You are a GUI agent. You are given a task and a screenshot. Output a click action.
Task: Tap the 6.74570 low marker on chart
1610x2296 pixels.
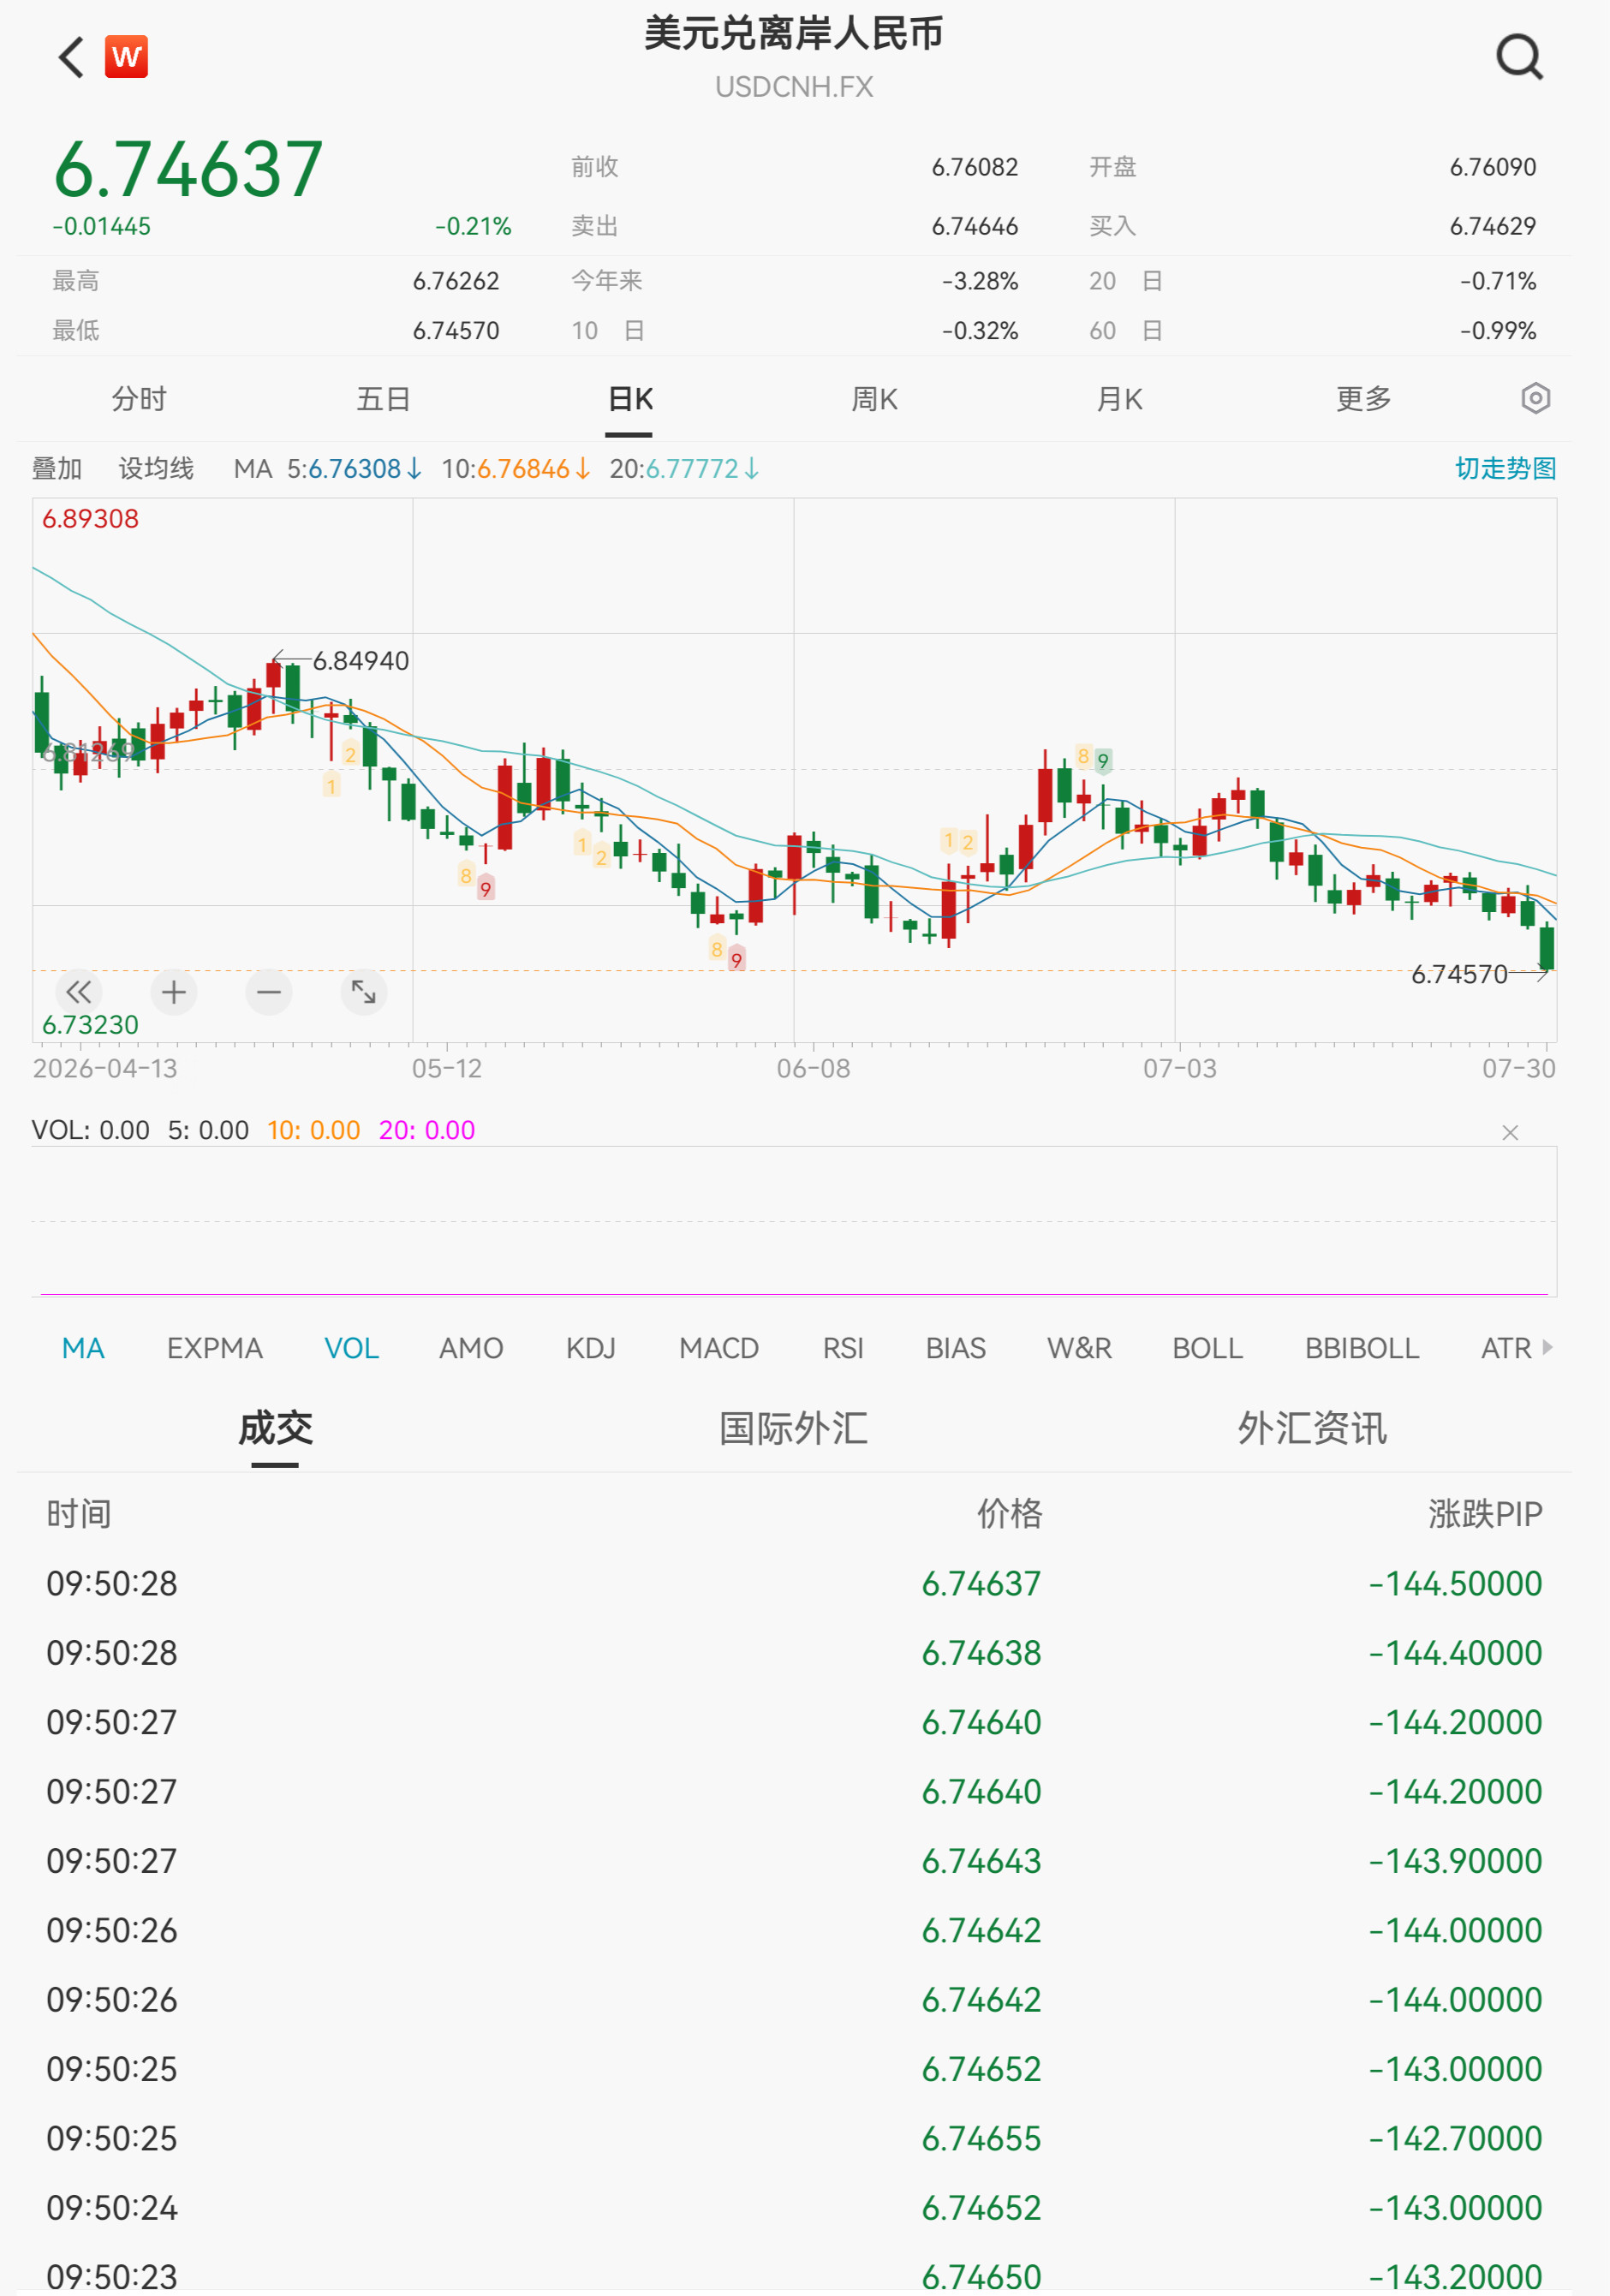[x=1459, y=974]
